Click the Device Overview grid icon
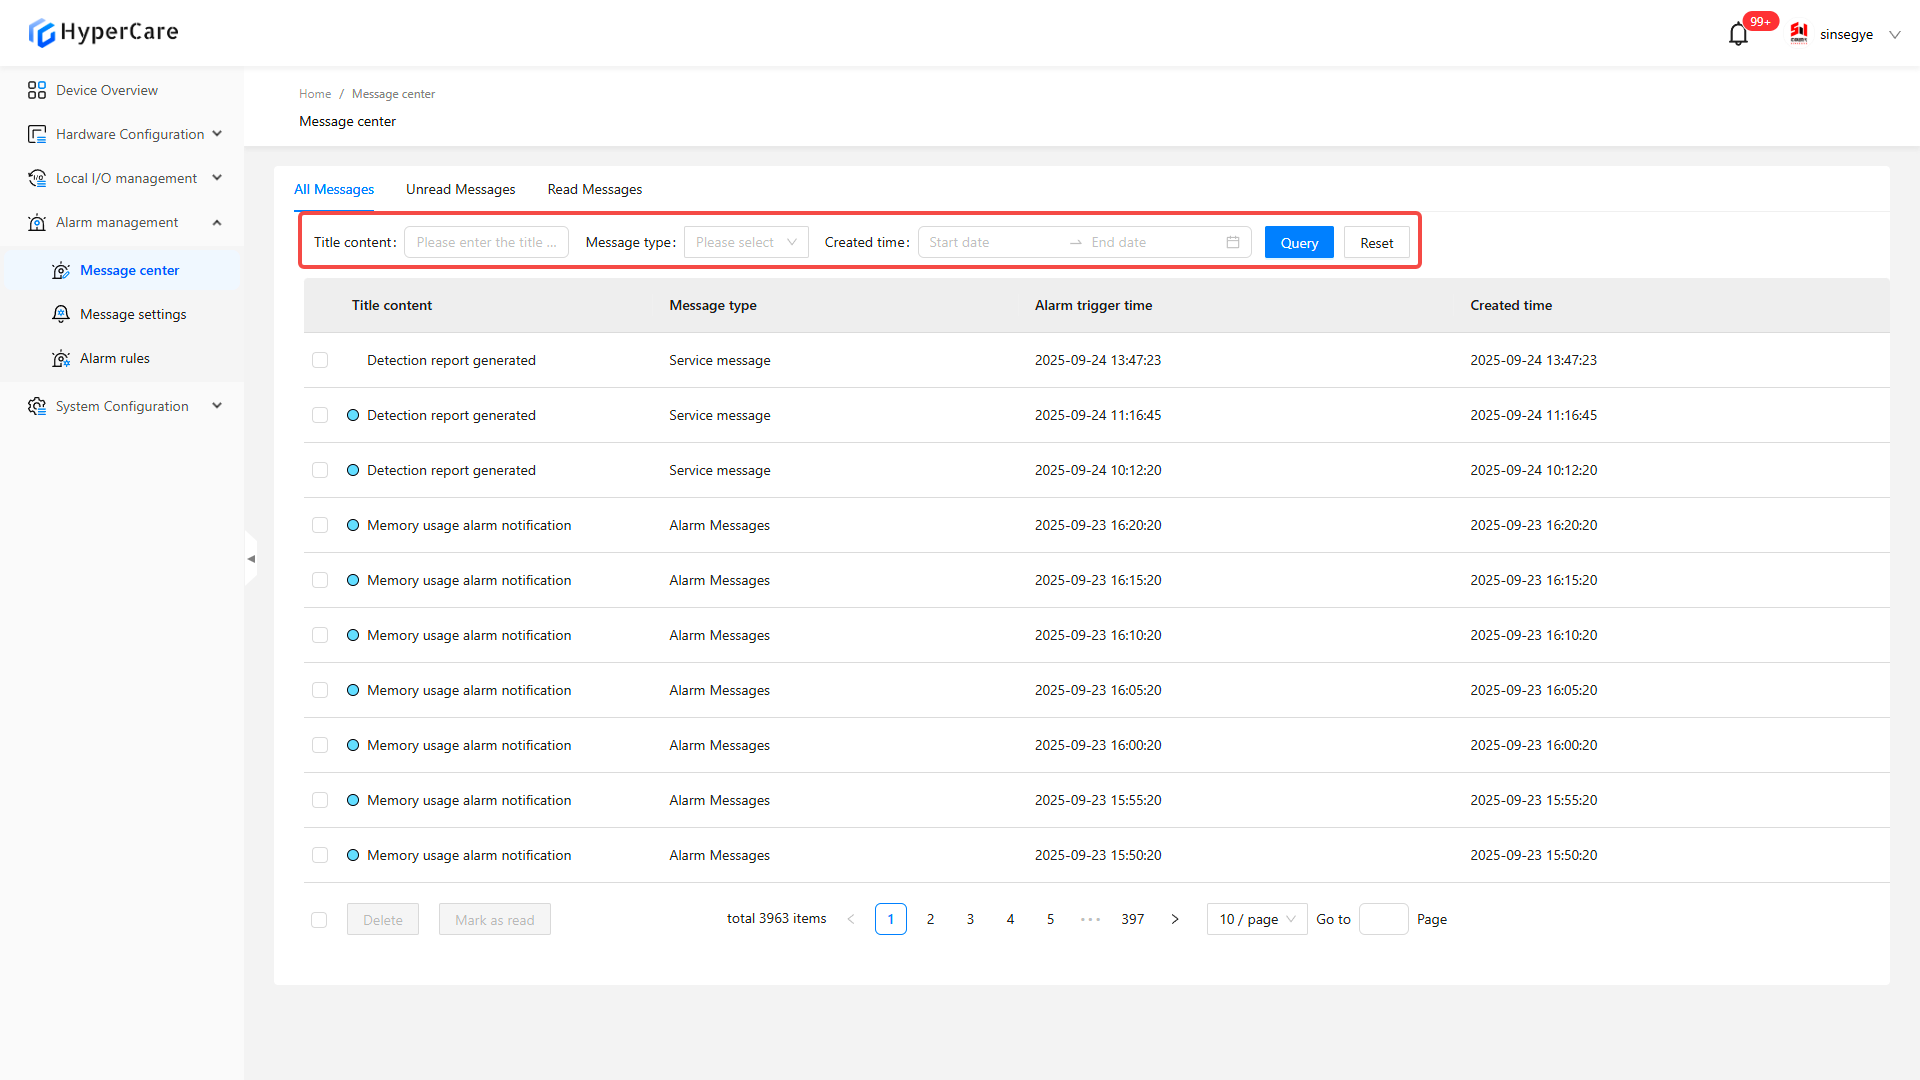 (37, 90)
